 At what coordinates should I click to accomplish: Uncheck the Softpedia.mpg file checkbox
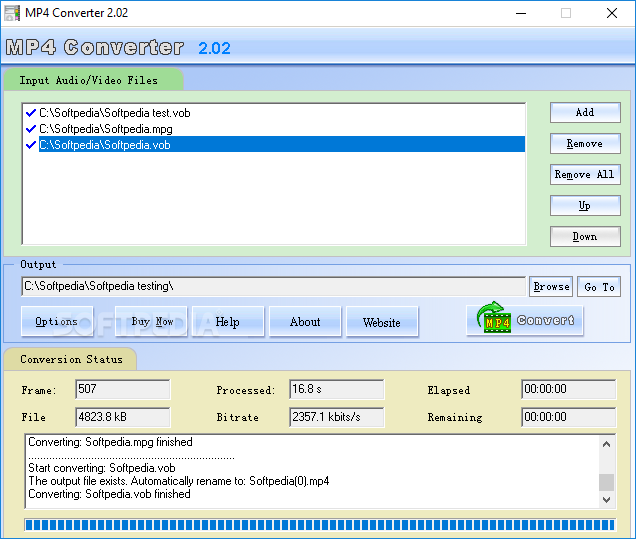coord(31,129)
